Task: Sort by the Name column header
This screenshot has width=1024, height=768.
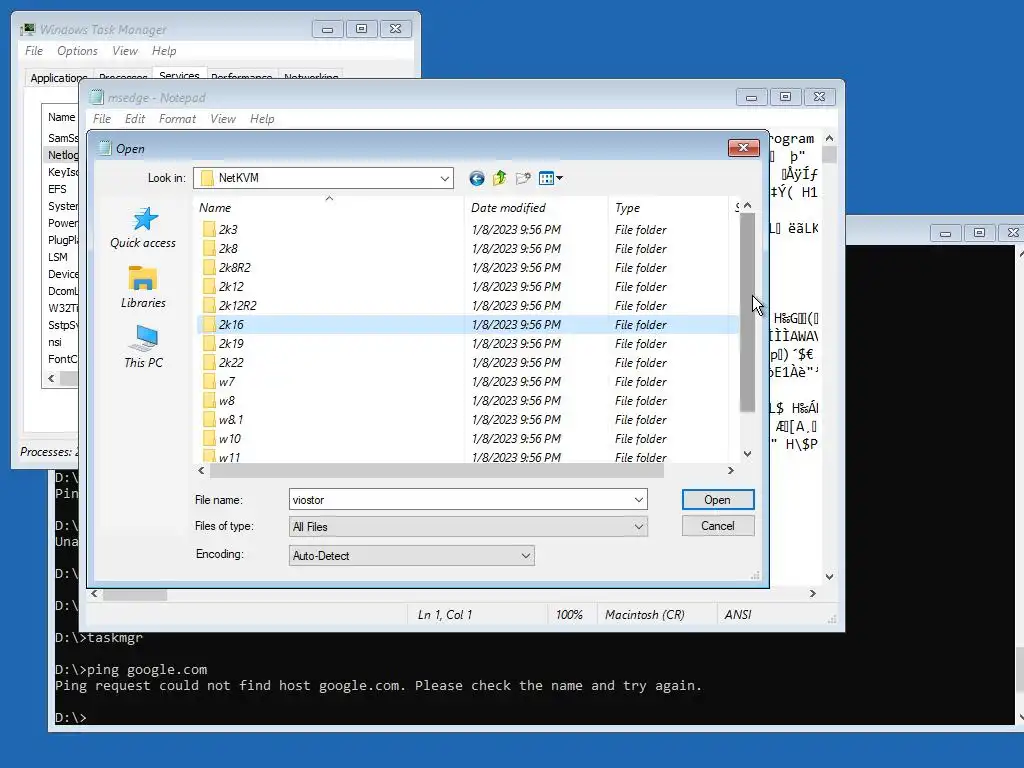Action: [329, 208]
